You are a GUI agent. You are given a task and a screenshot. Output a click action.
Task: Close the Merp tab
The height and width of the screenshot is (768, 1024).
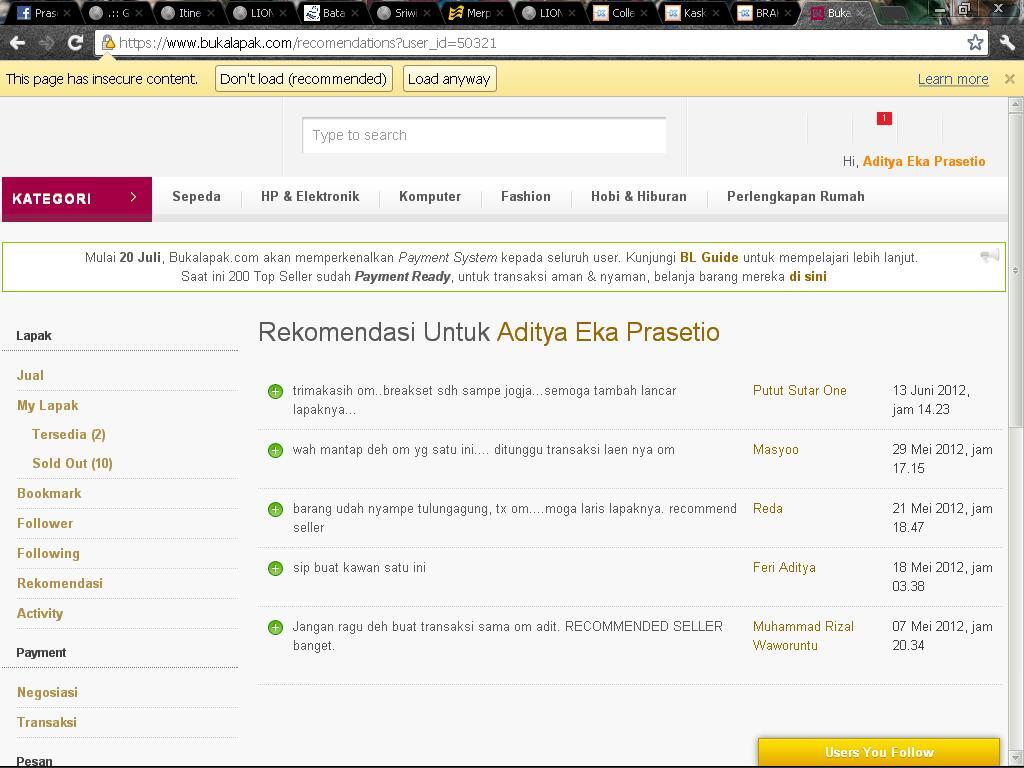coord(500,13)
